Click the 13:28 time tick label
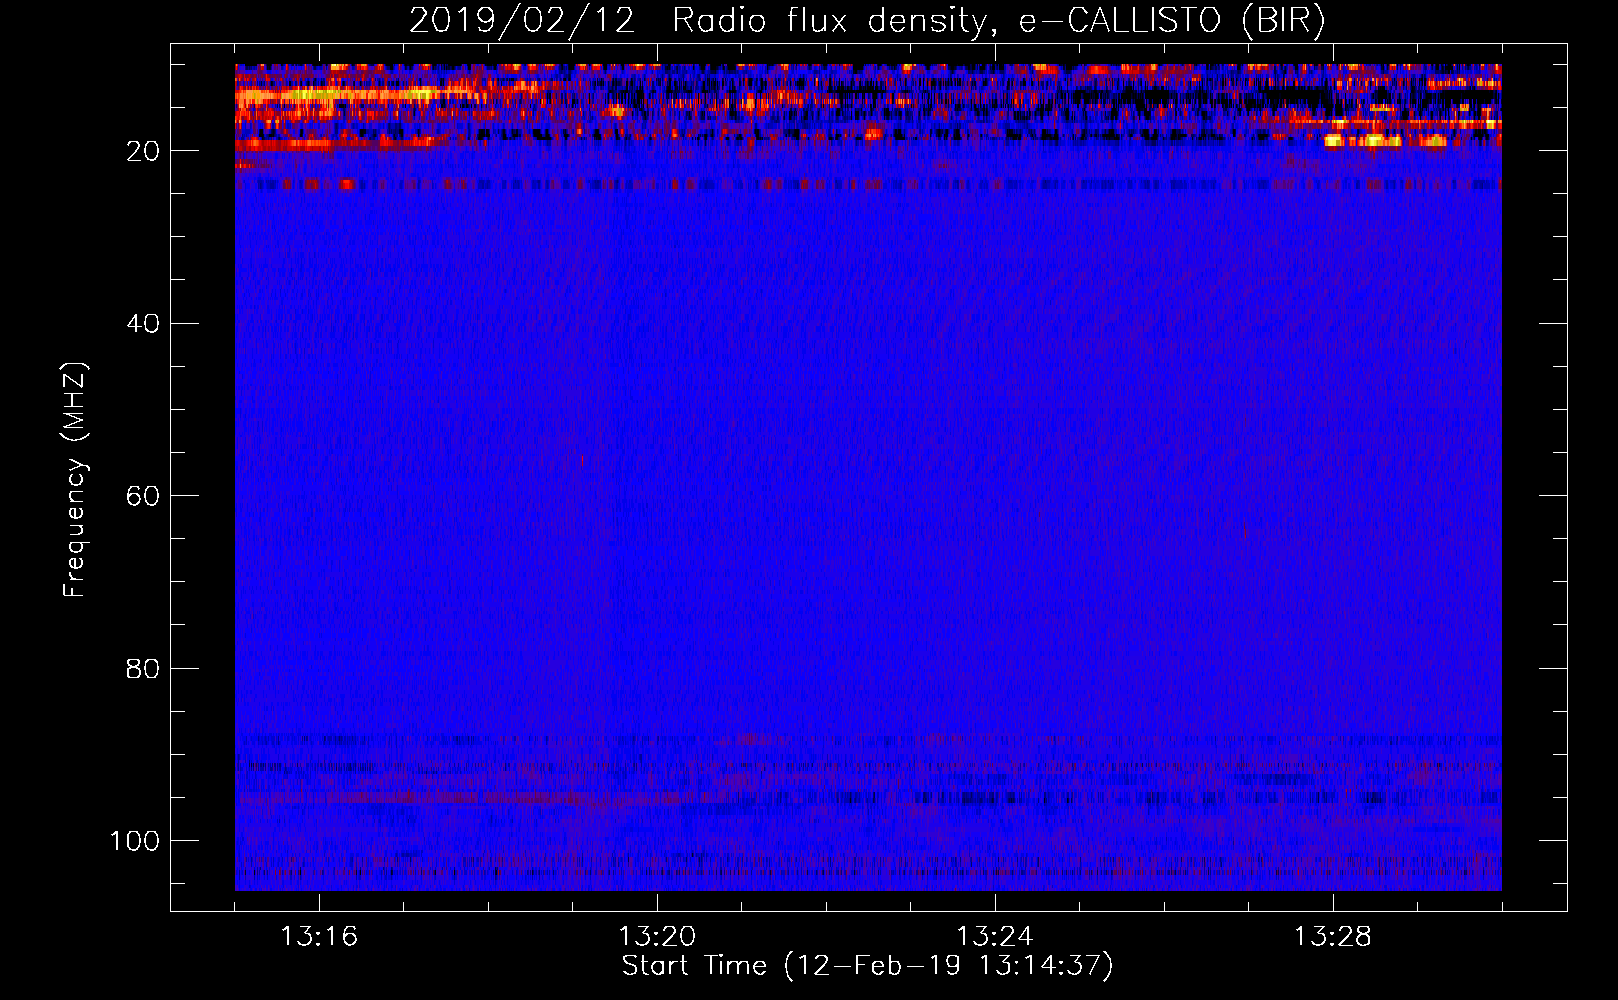 pyautogui.click(x=1333, y=937)
